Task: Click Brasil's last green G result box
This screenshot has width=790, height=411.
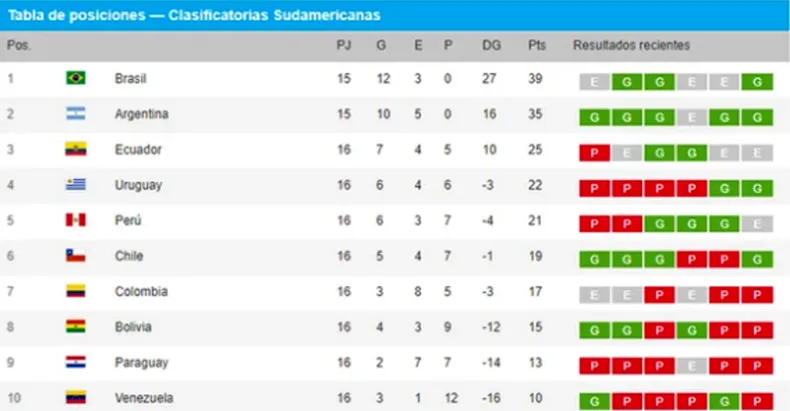Action: pyautogui.click(x=757, y=82)
